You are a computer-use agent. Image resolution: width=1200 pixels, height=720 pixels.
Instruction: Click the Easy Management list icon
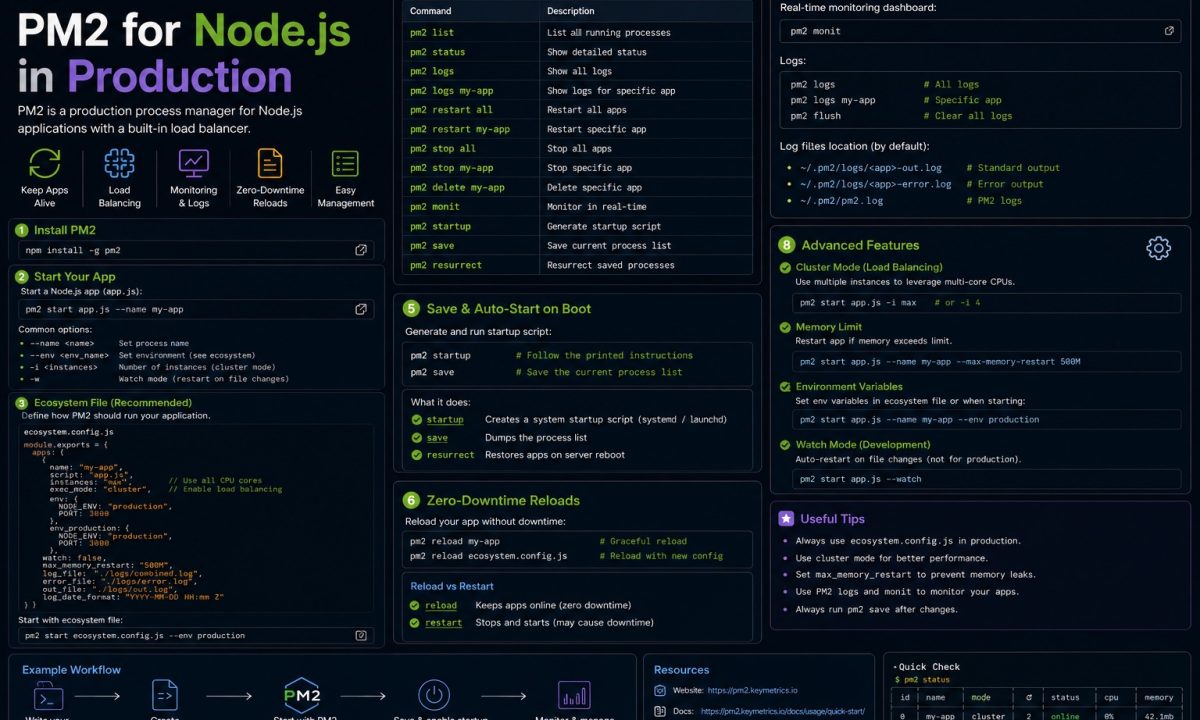point(345,163)
